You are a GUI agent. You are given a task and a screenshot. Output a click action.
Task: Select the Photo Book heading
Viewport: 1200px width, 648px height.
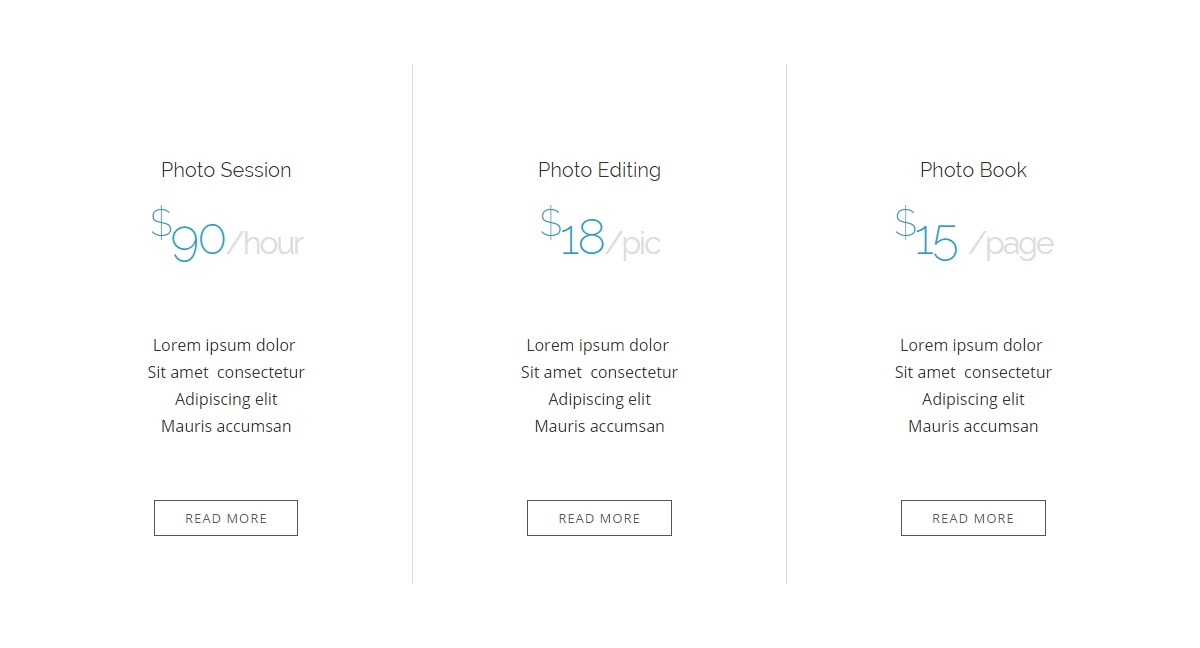tap(973, 170)
